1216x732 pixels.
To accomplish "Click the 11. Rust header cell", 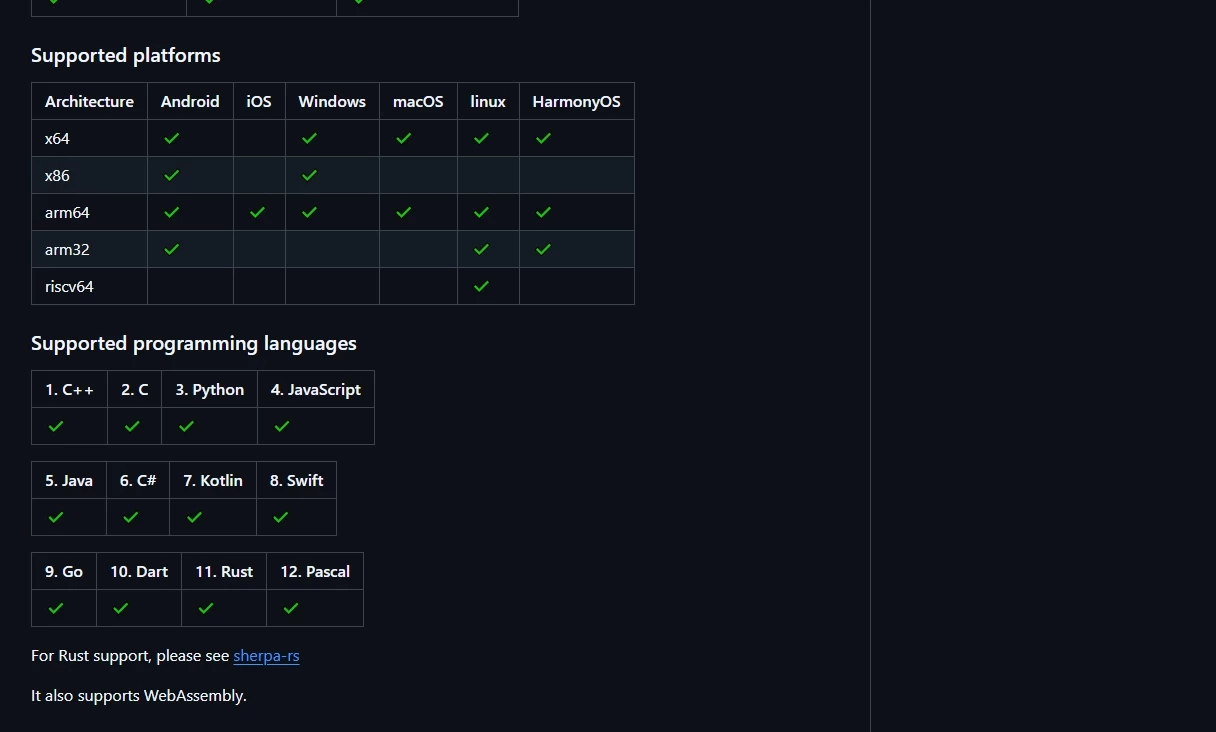I will click(x=224, y=572).
